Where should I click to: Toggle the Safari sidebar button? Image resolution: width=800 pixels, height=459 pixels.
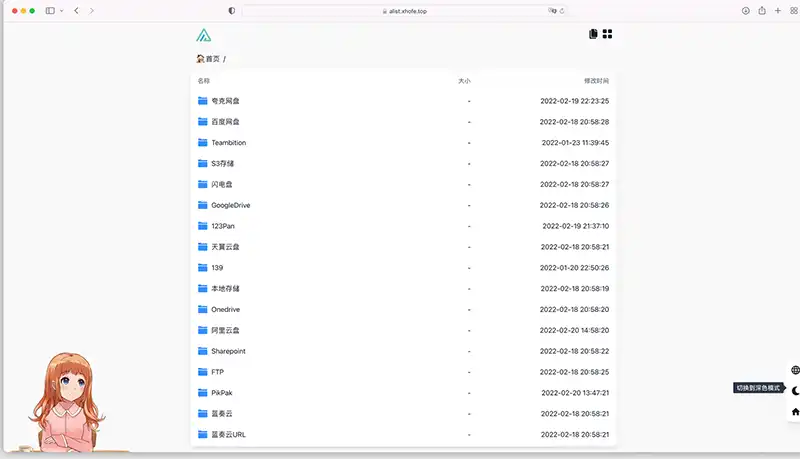coord(50,11)
